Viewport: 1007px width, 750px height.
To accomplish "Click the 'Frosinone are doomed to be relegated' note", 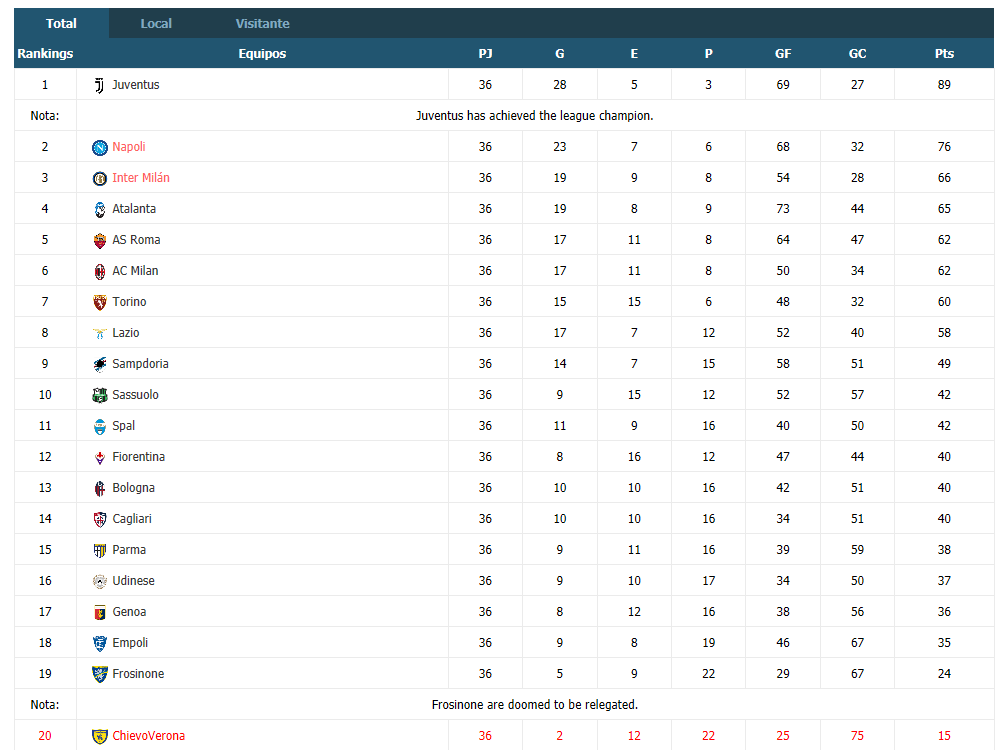I will (534, 704).
